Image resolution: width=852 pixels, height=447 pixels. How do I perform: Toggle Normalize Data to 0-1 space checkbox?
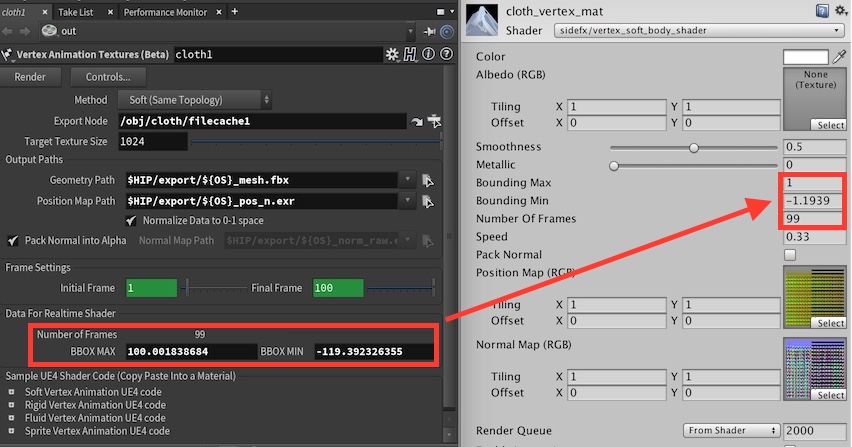pyautogui.click(x=132, y=220)
